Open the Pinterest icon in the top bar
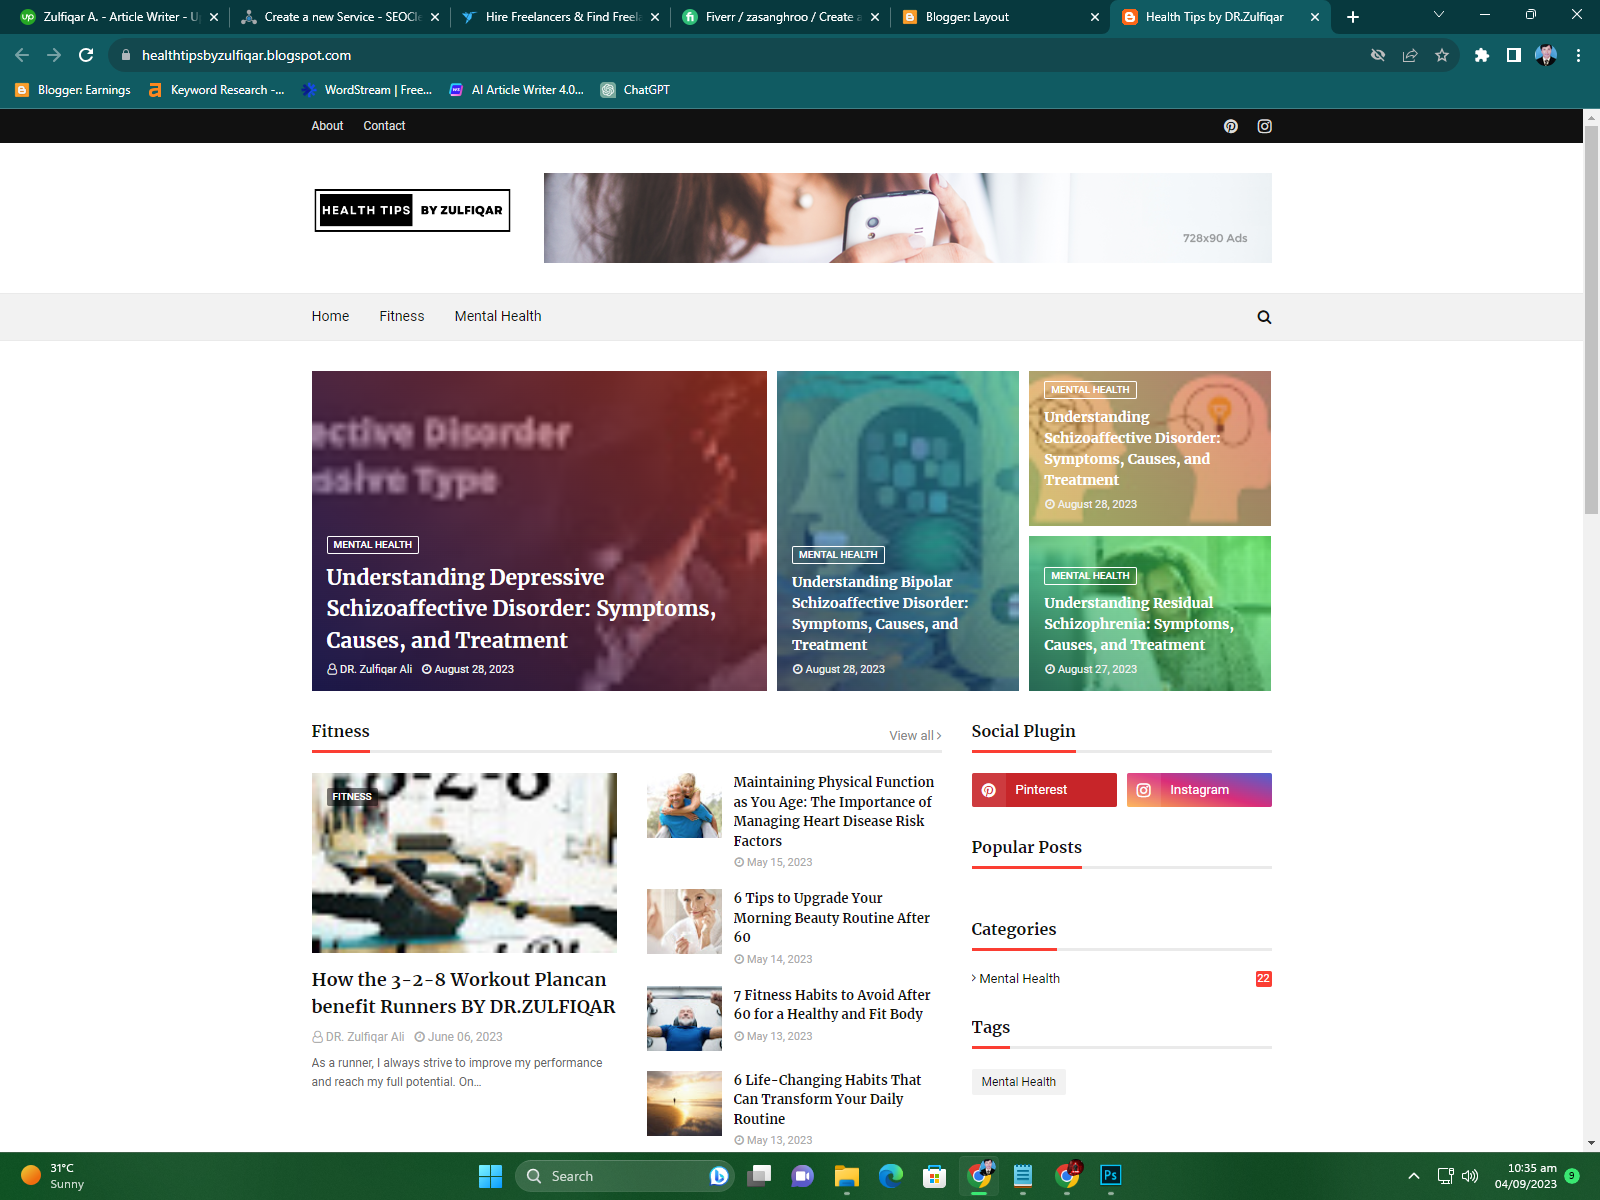The image size is (1600, 1200). [1230, 125]
